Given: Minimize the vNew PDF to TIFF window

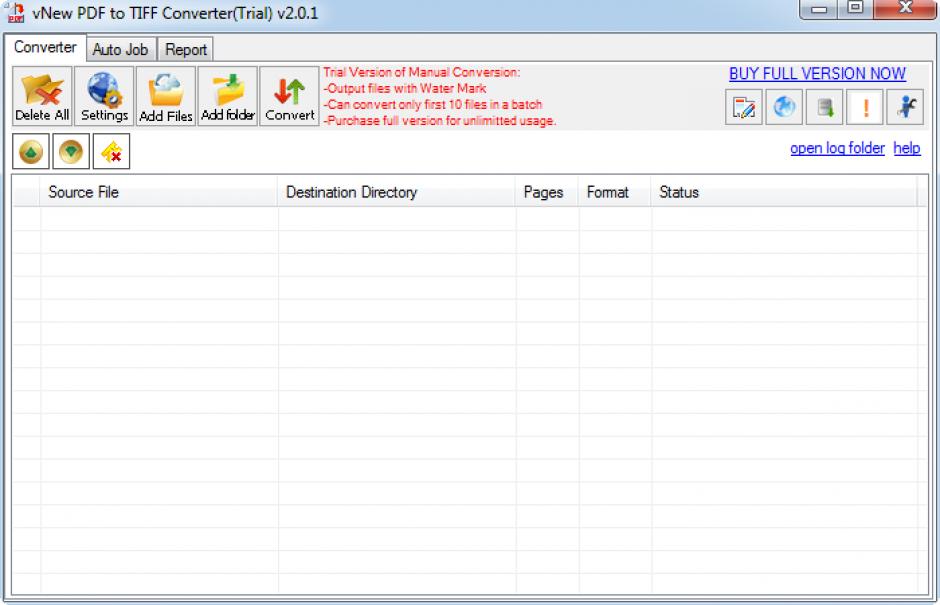Looking at the screenshot, I should click(818, 9).
